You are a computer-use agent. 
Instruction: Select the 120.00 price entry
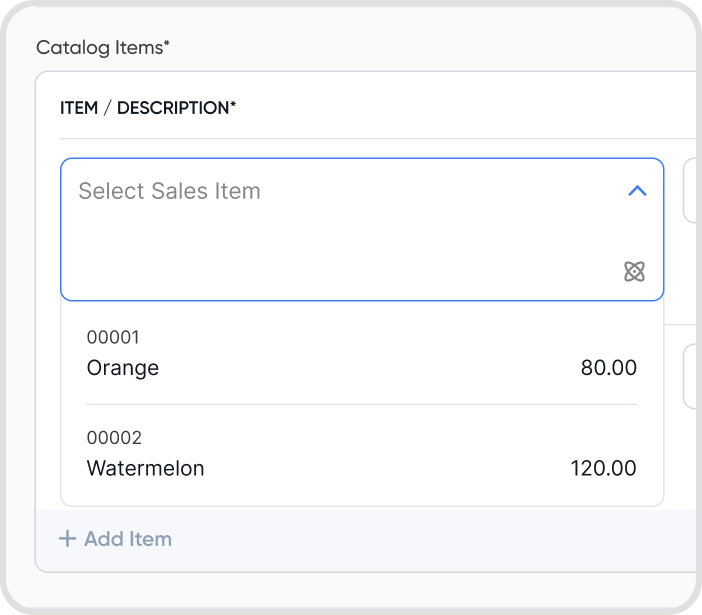pos(603,468)
